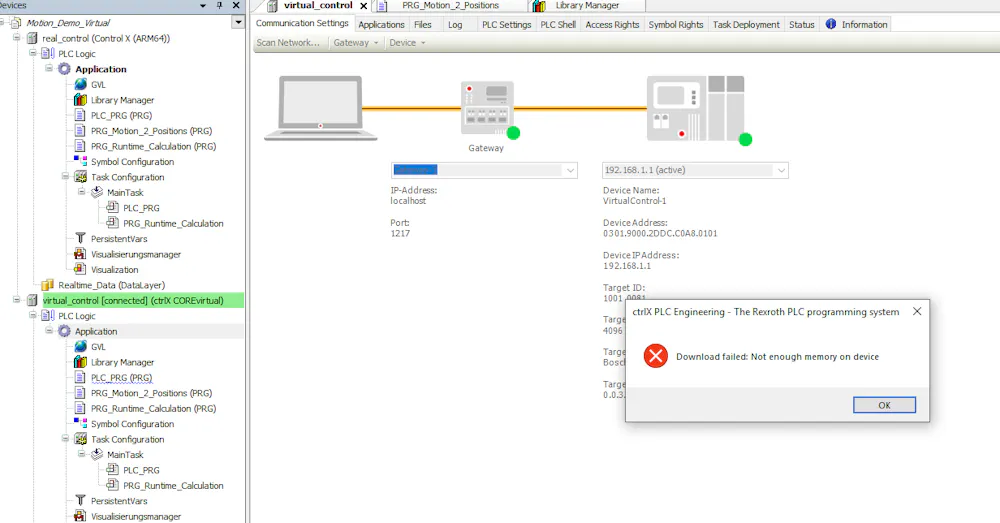
Task: Switch to Symbol Rights tab
Action: (x=675, y=24)
